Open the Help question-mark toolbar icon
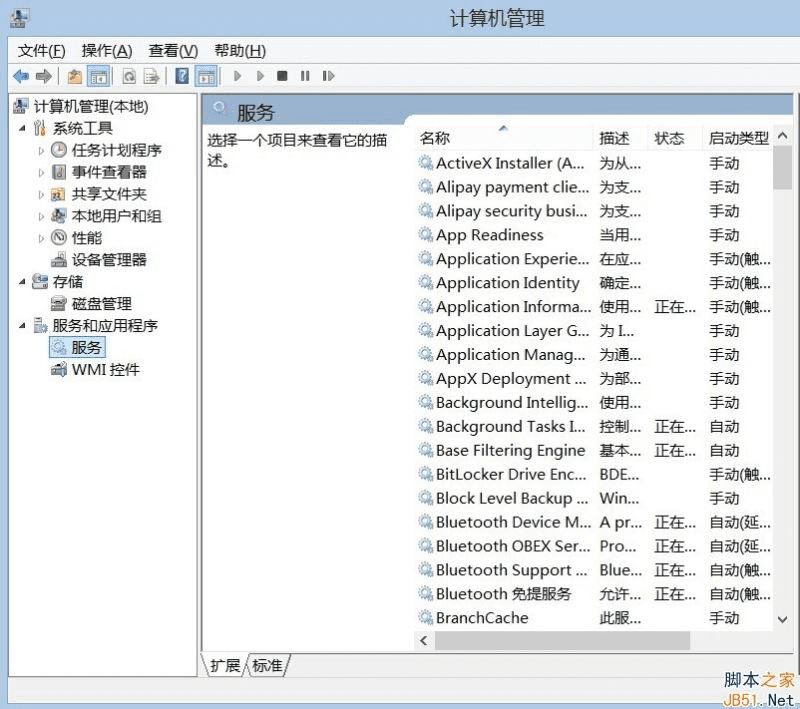The image size is (800, 709). [182, 77]
